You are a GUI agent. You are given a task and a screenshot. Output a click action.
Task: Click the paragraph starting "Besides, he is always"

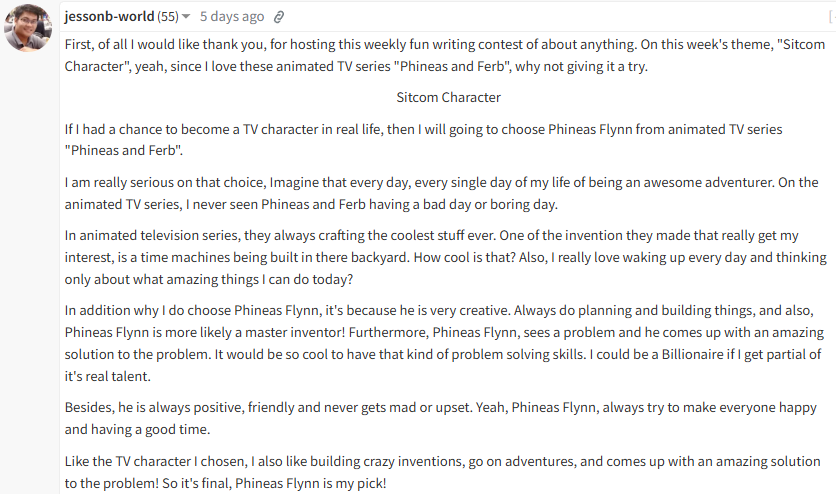440,418
